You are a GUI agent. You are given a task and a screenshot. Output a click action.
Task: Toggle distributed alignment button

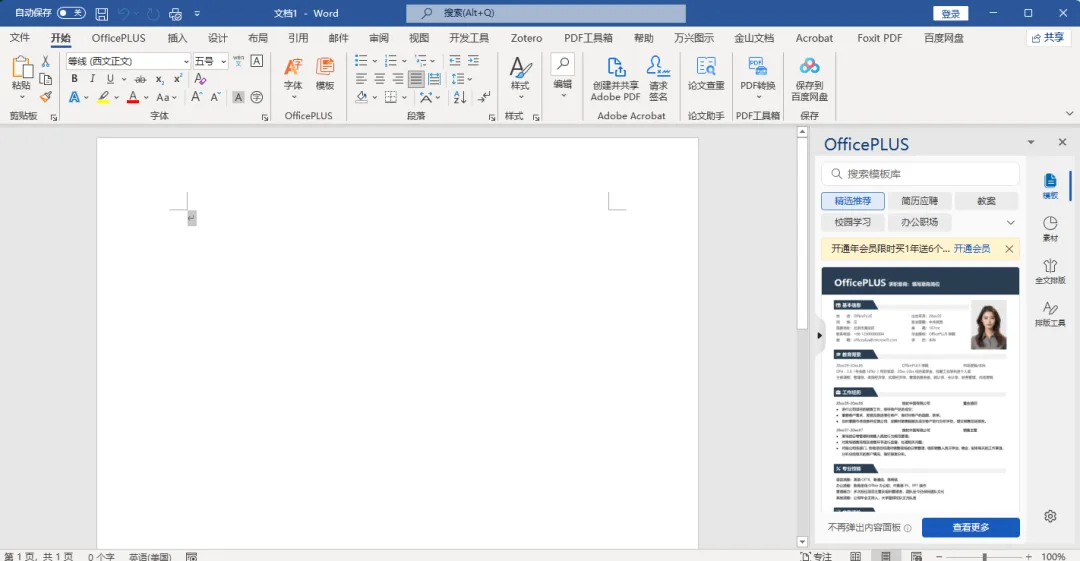point(435,79)
